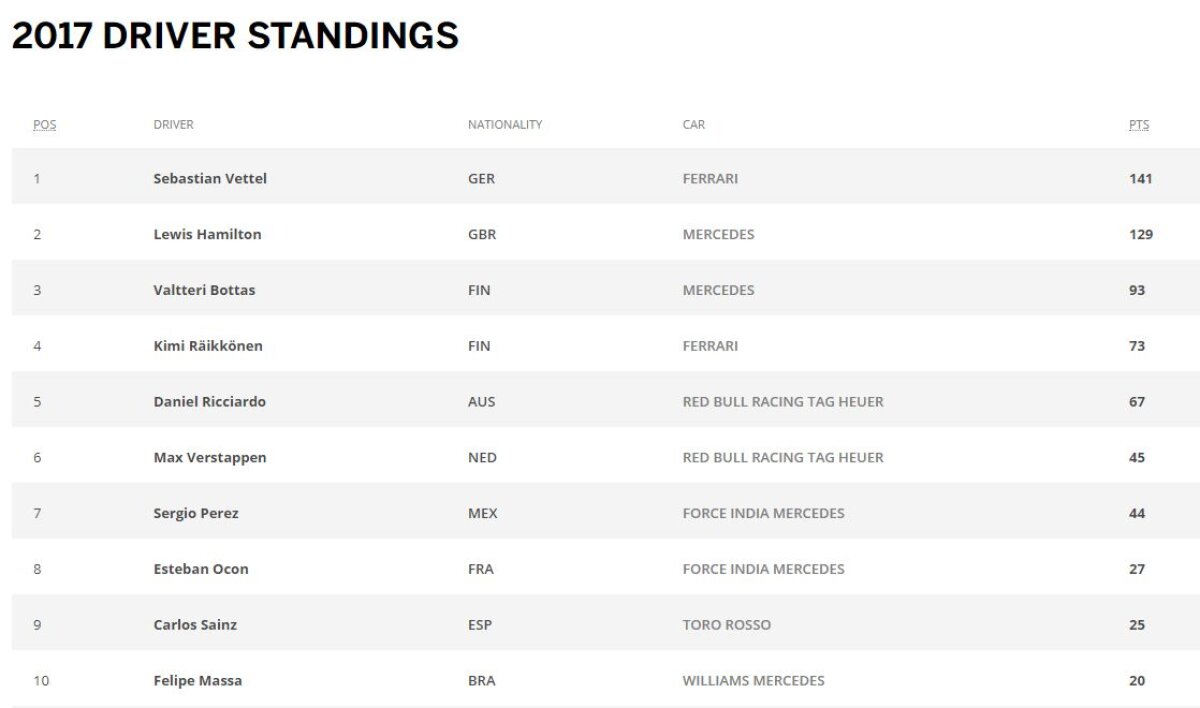Click the 2017 Driver Standings heading
This screenshot has height=708, width=1200.
pyautogui.click(x=235, y=36)
